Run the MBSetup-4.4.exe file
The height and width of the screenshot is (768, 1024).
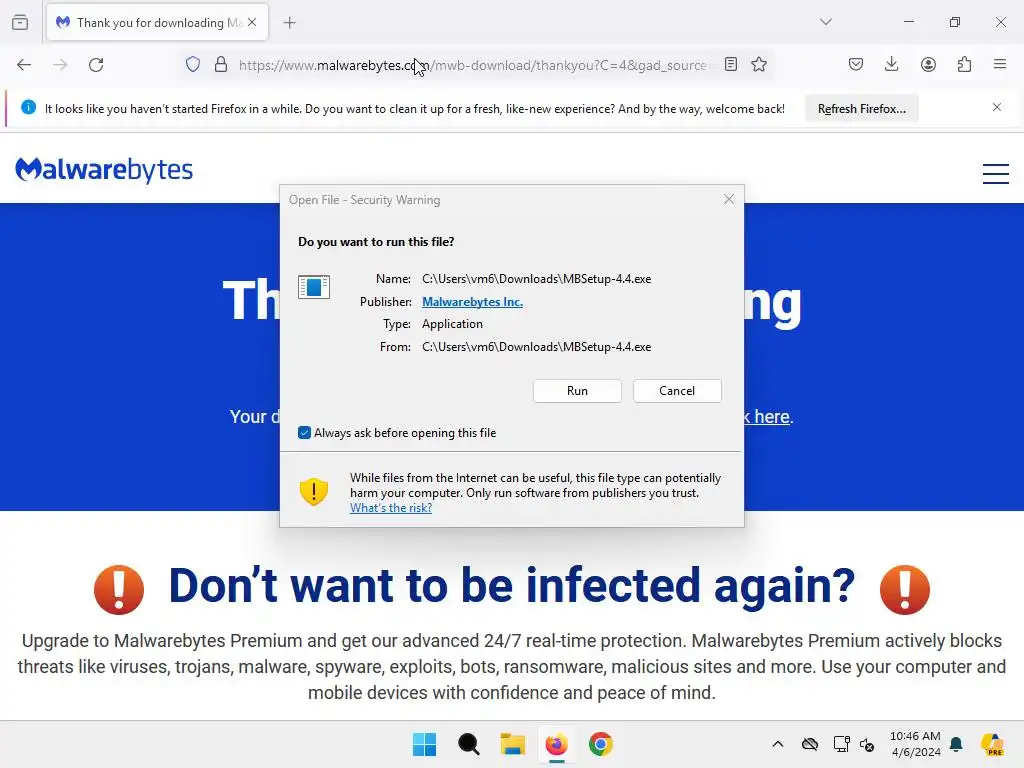[577, 391]
